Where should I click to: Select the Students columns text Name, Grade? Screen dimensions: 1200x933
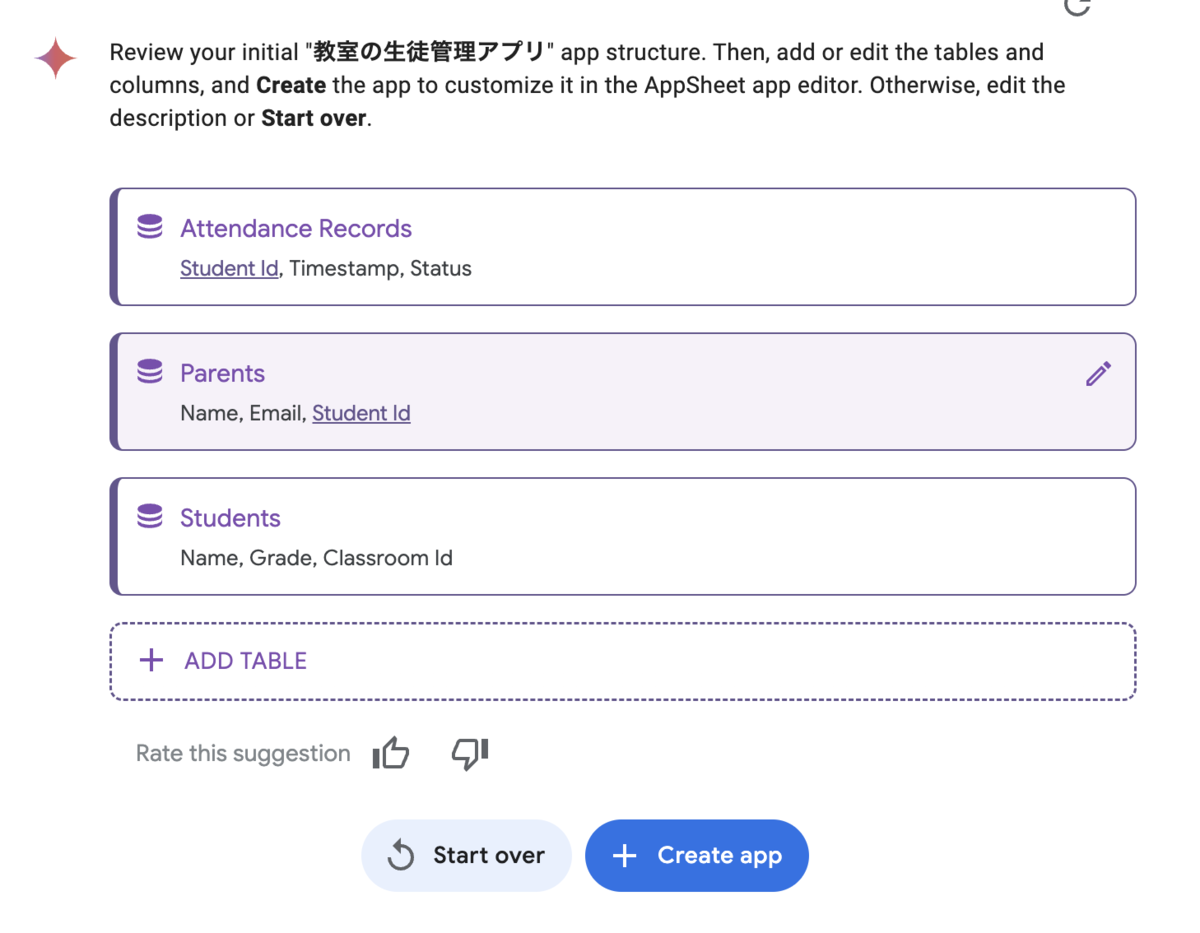click(248, 558)
